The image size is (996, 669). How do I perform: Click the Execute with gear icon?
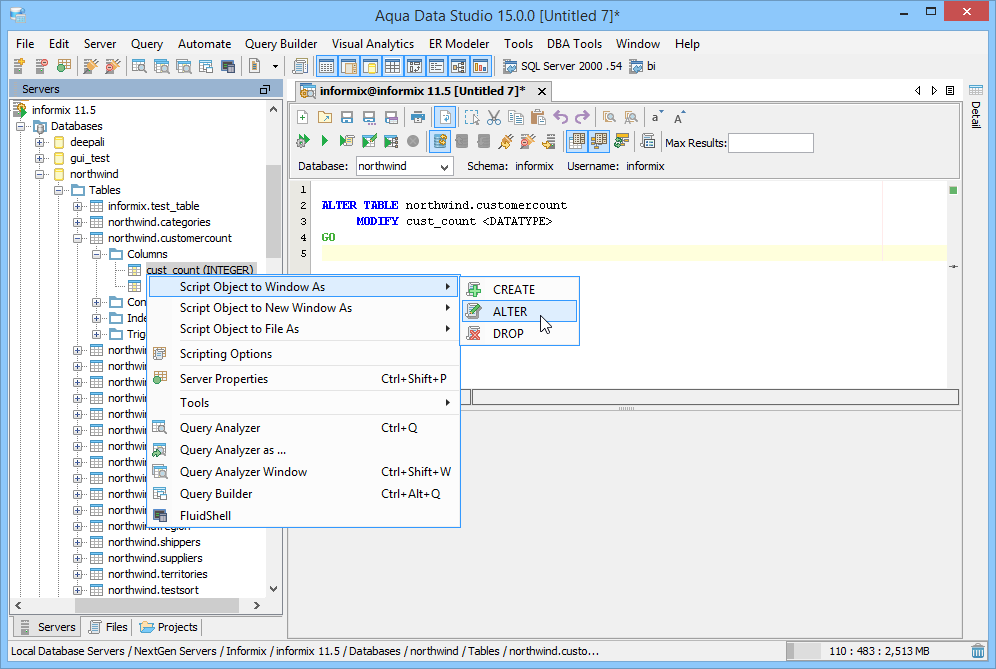302,141
